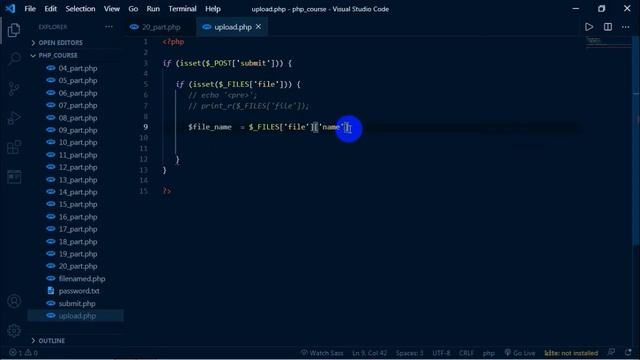Open the Search view in activity bar
Viewport: 640px width, 360px height.
pyautogui.click(x=14, y=59)
